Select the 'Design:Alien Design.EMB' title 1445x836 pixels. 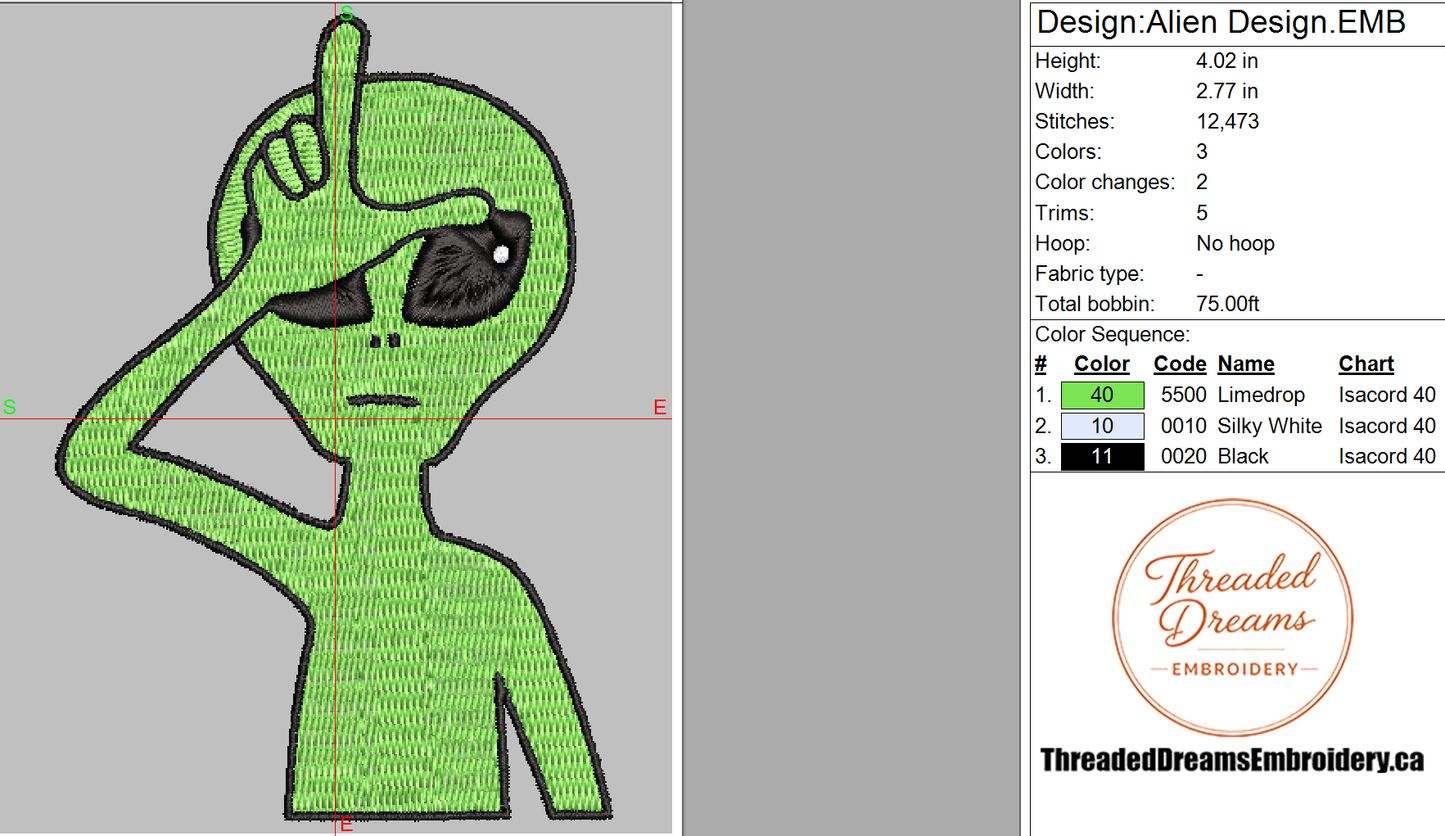point(1222,22)
